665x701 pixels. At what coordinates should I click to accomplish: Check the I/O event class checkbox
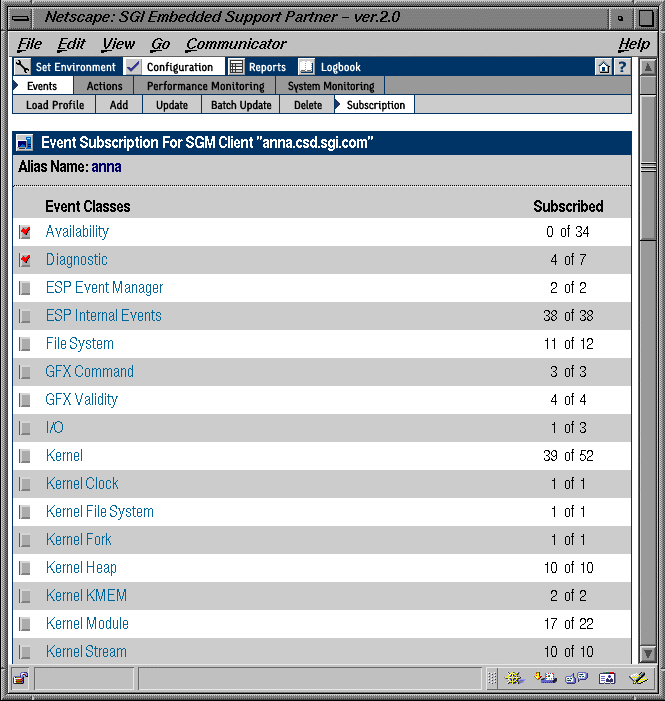pyautogui.click(x=25, y=428)
